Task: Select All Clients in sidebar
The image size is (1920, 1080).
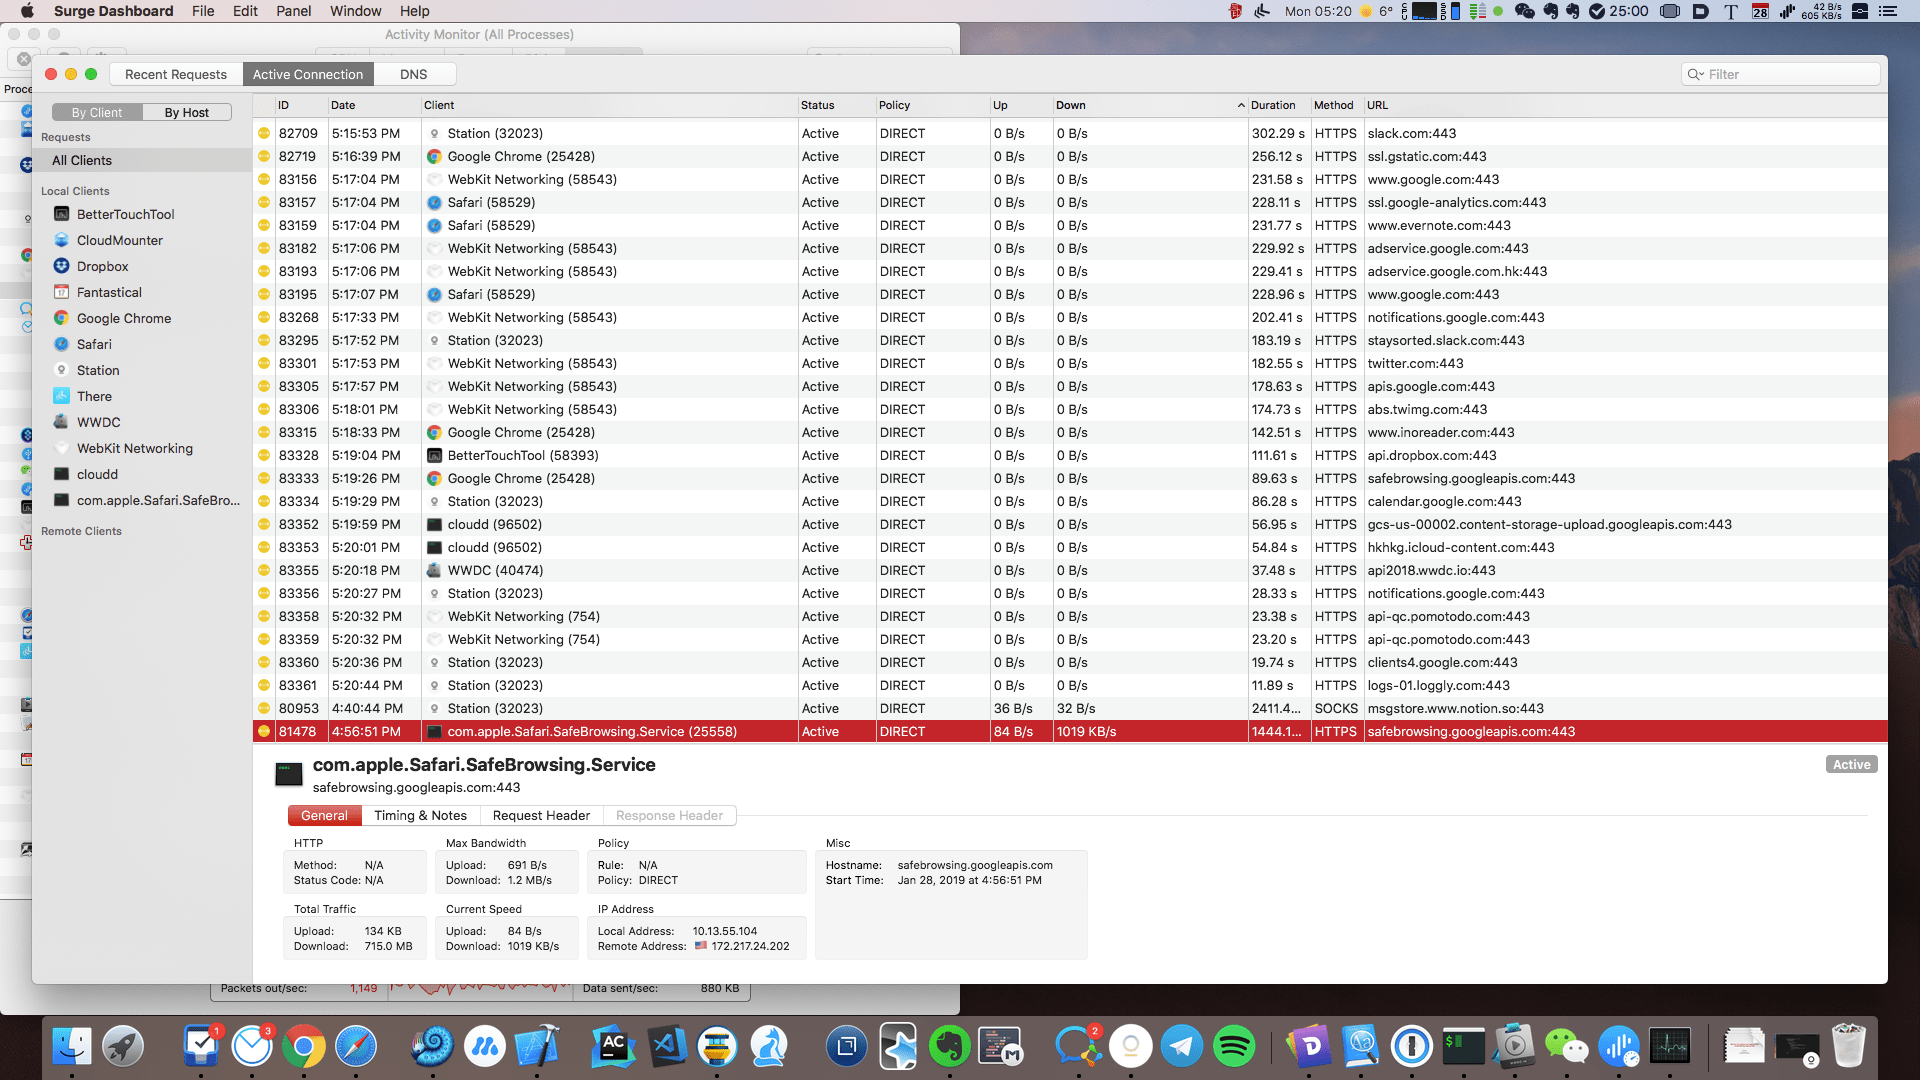Action: 82,160
